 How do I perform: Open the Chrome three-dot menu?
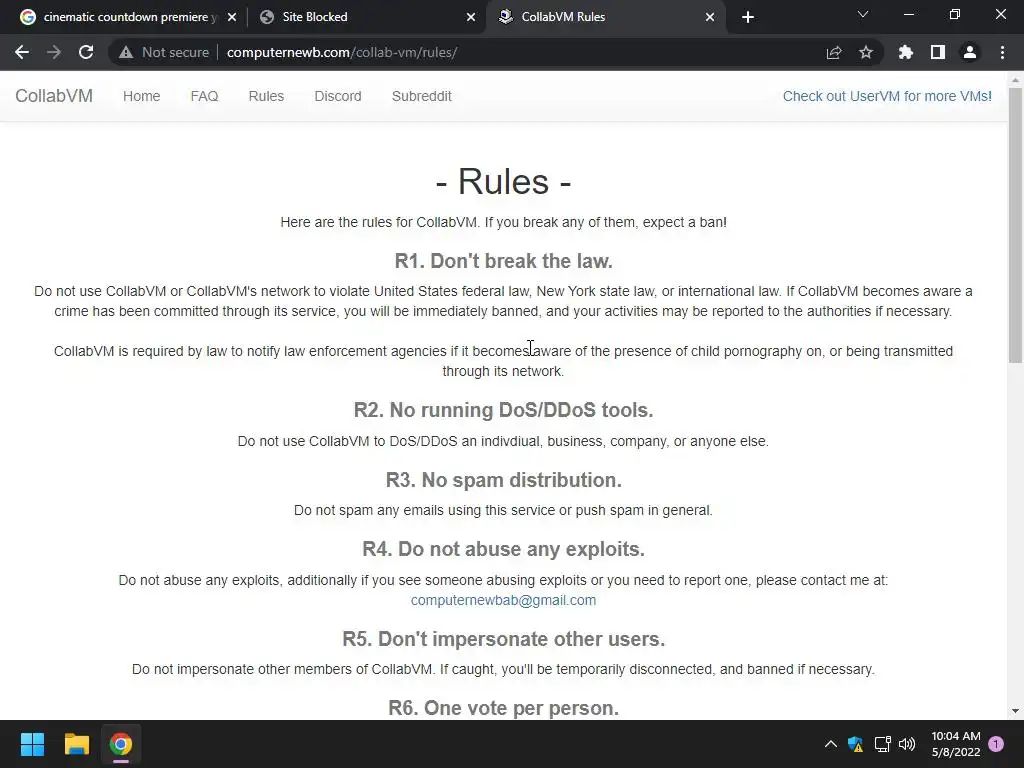pyautogui.click(x=1002, y=52)
